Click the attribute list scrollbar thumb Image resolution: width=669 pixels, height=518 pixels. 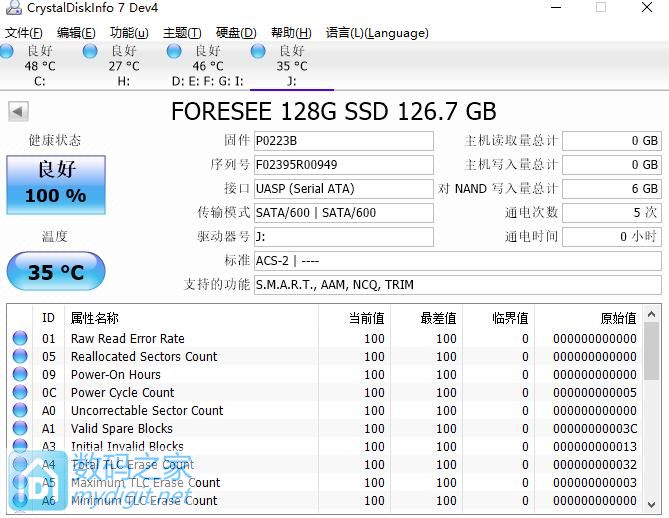tap(652, 351)
